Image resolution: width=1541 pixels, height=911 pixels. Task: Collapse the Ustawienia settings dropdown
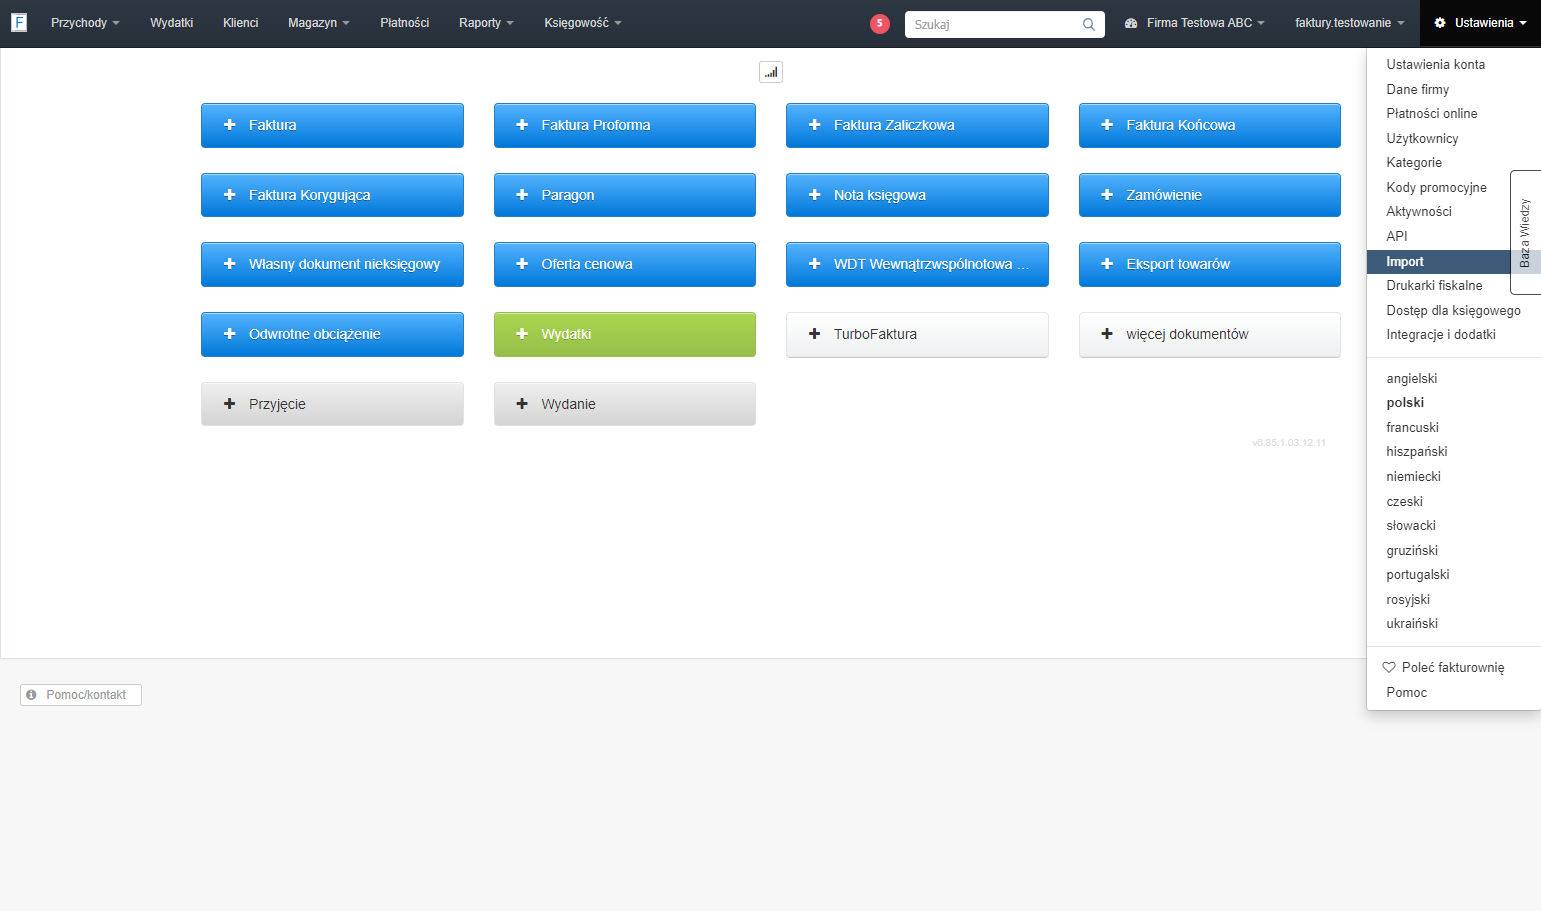click(1480, 23)
